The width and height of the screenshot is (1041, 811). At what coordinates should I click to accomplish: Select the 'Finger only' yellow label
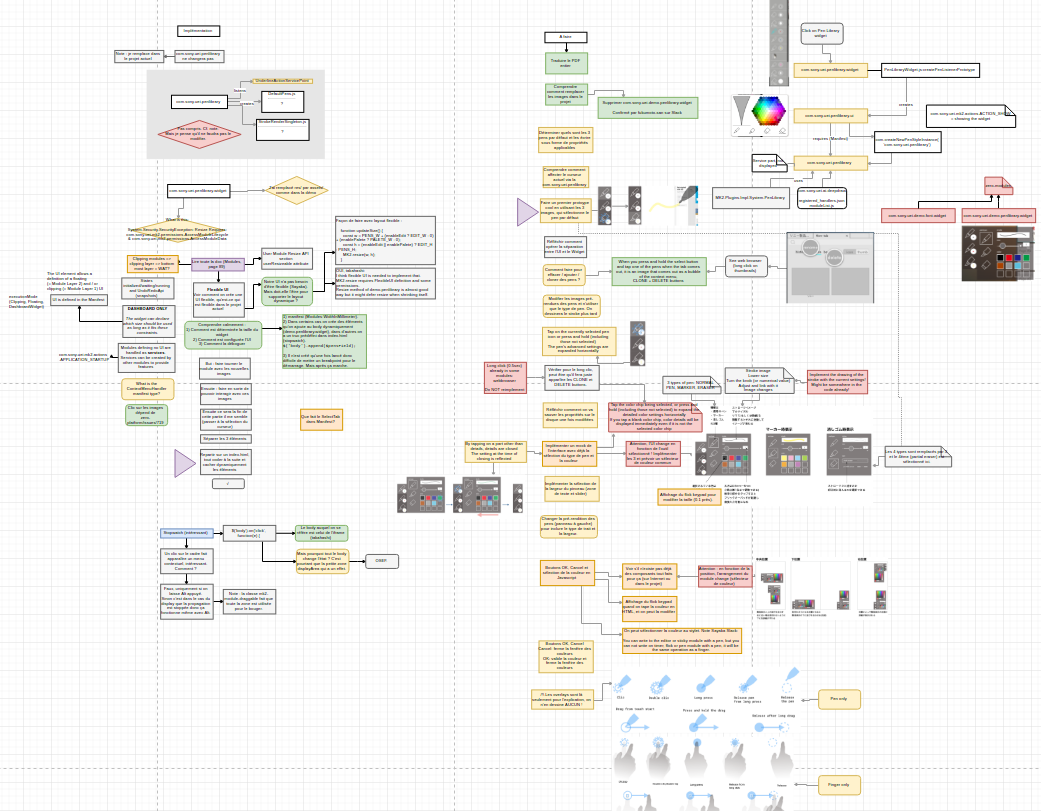coord(838,785)
